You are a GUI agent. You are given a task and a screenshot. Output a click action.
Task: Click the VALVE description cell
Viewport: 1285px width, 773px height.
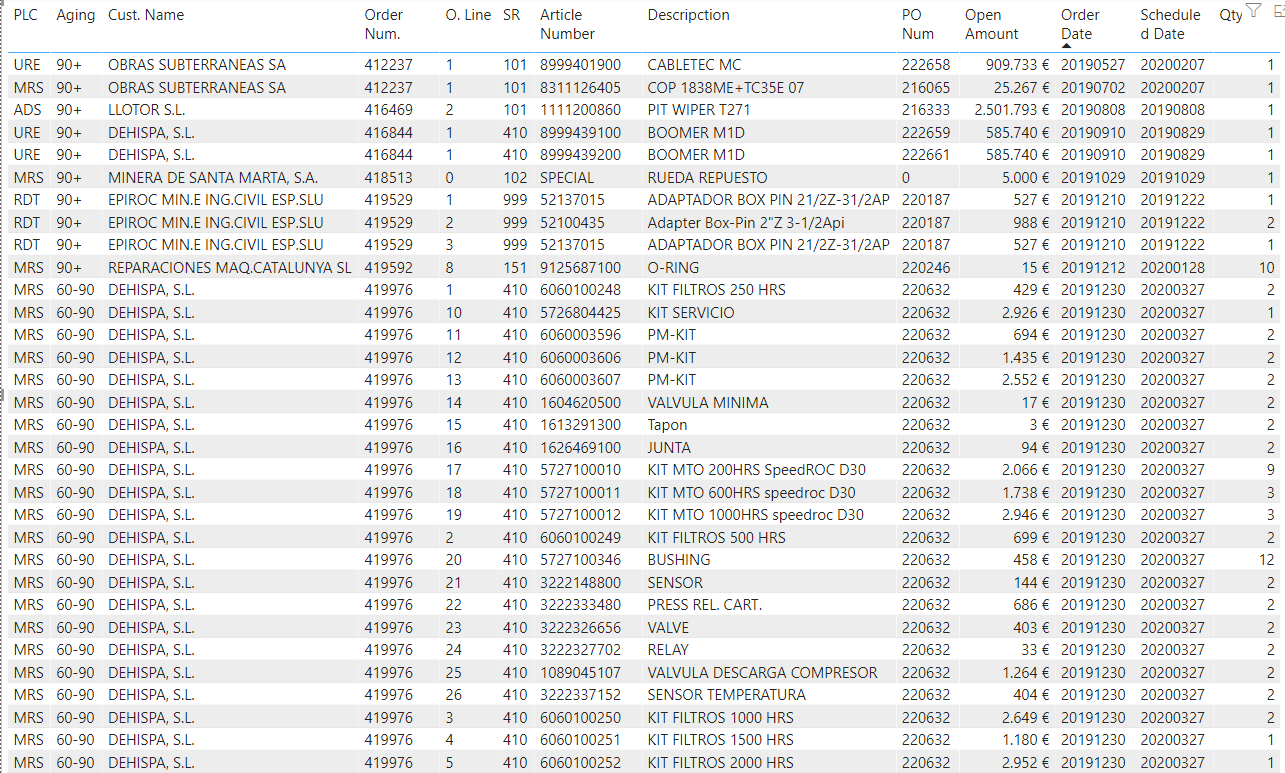pos(668,628)
